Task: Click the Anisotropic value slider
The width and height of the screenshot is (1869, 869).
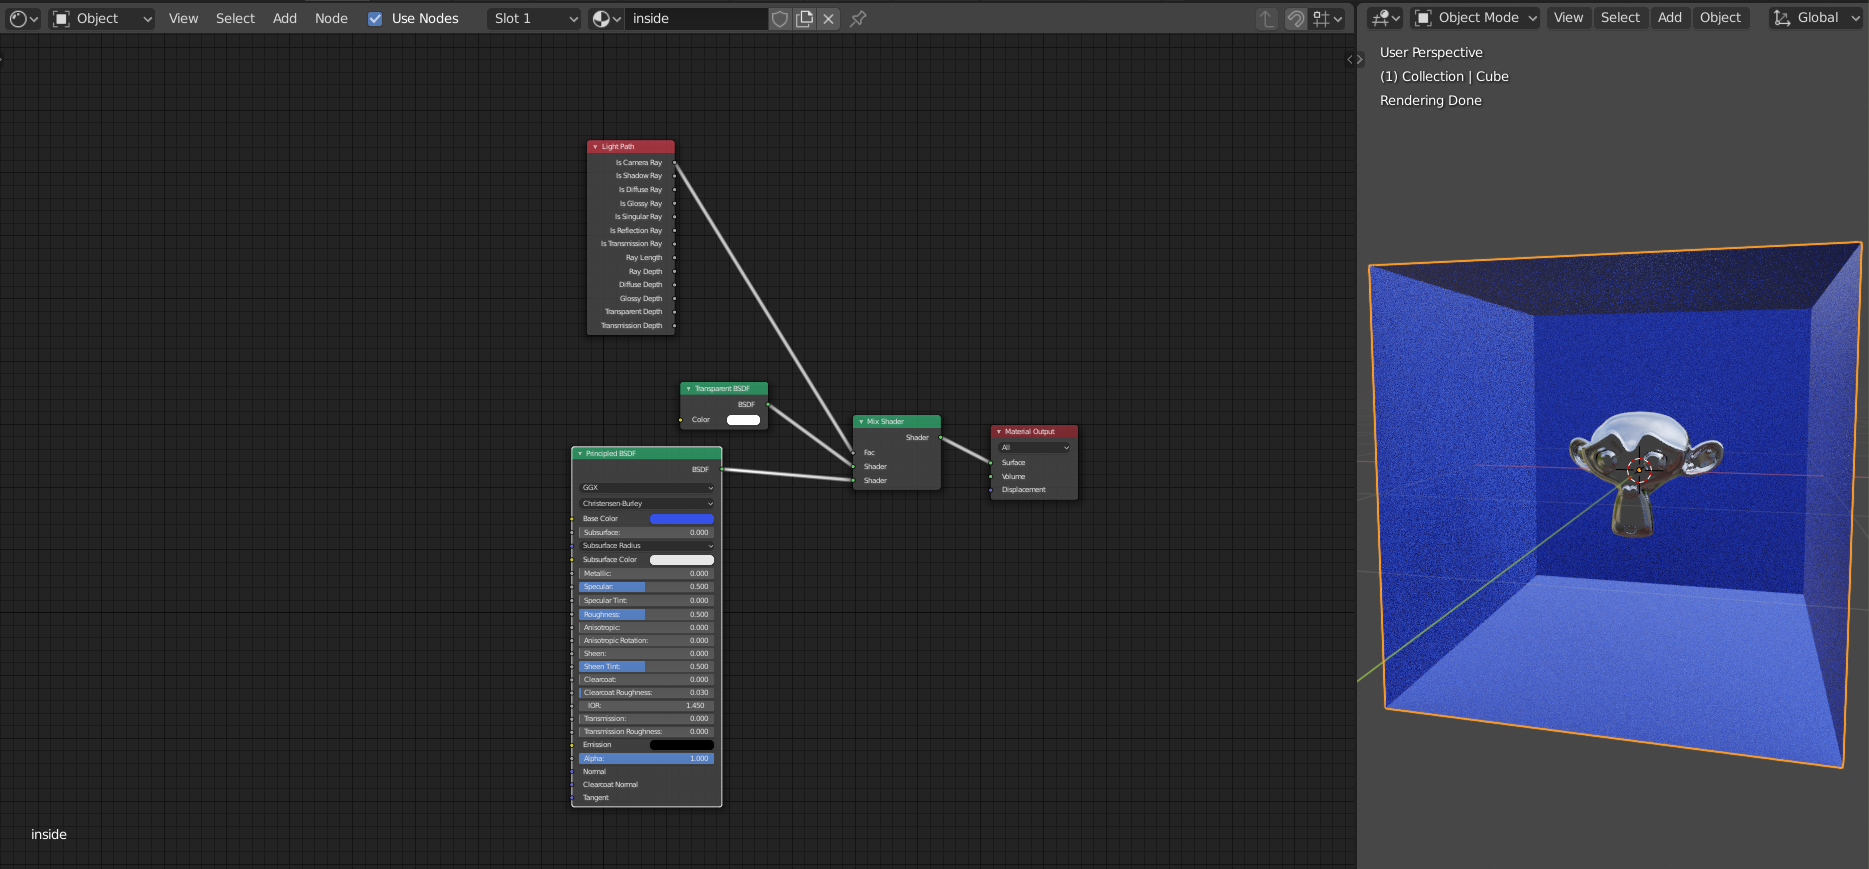Action: click(647, 628)
